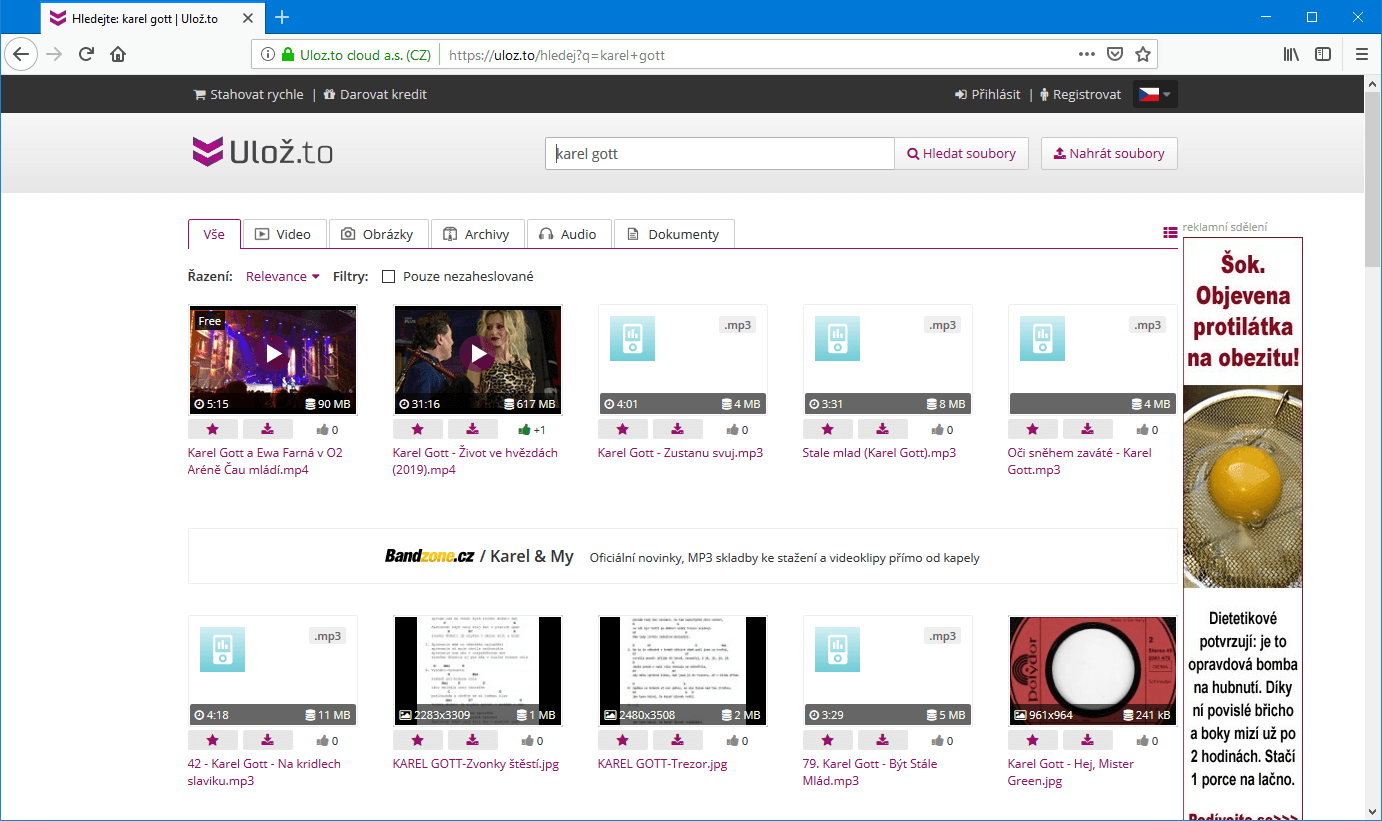Open the Relevance sorting dropdown
The height and width of the screenshot is (821, 1382).
[283, 277]
